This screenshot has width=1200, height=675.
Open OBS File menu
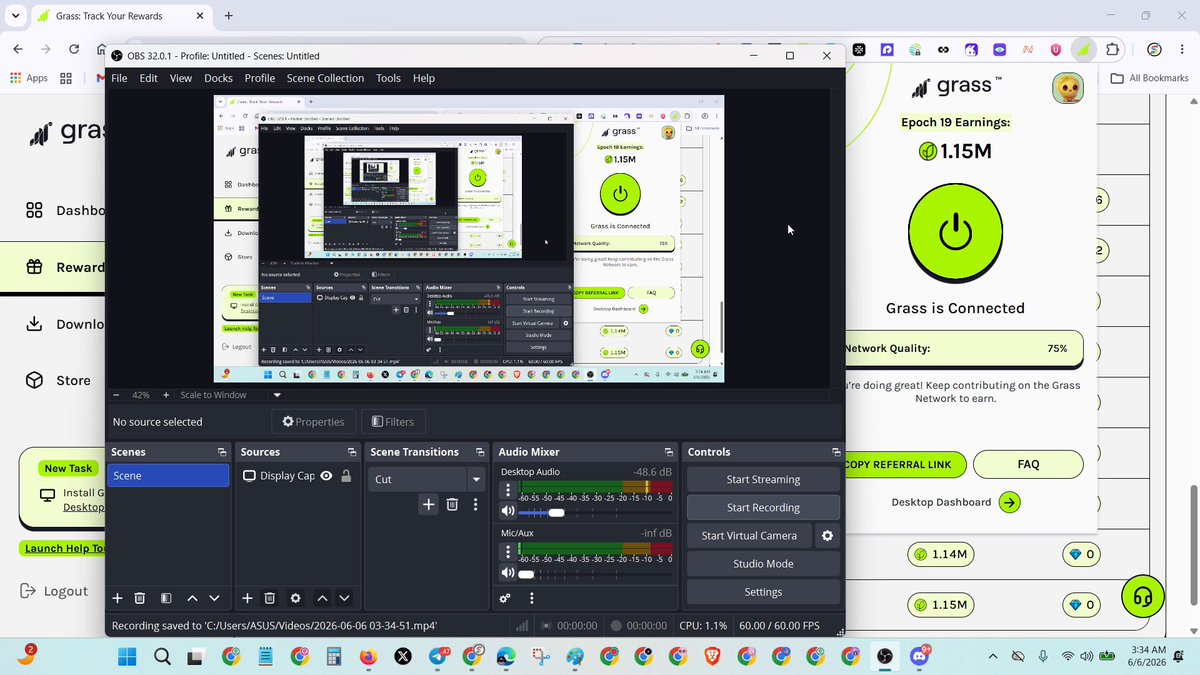coord(119,78)
